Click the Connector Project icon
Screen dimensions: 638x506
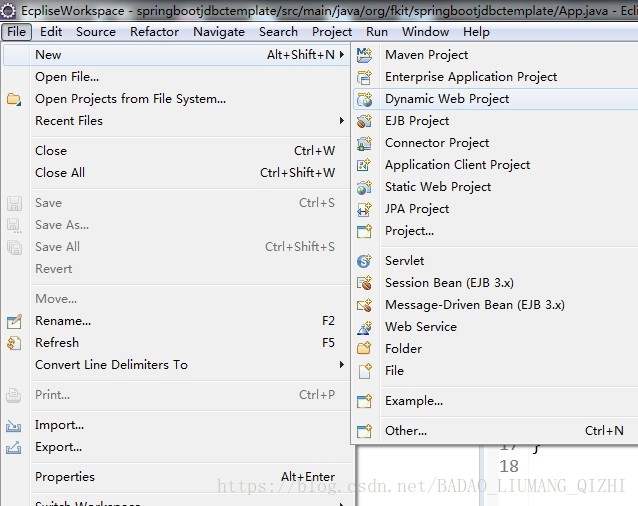click(x=364, y=143)
